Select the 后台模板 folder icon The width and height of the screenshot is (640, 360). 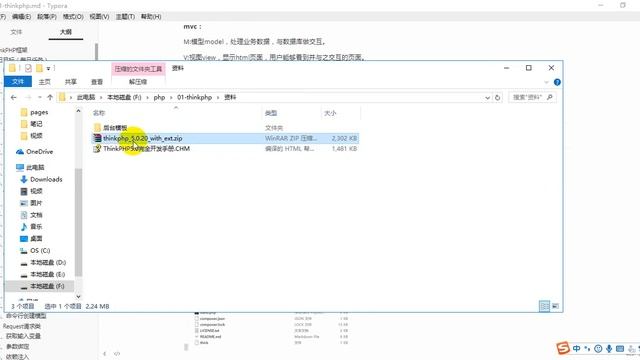tap(97, 127)
